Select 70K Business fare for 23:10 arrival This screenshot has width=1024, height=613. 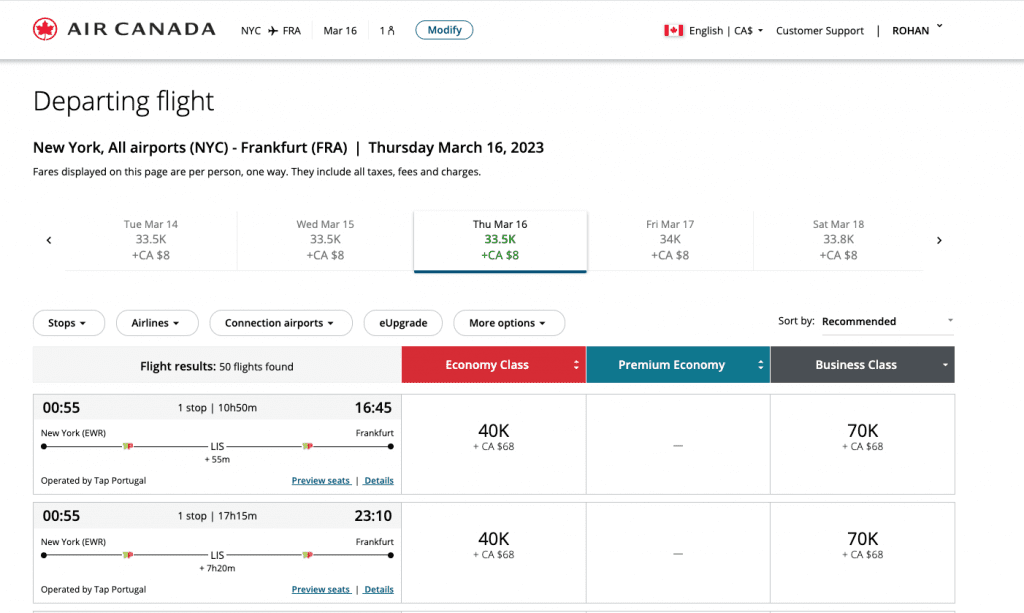click(863, 553)
